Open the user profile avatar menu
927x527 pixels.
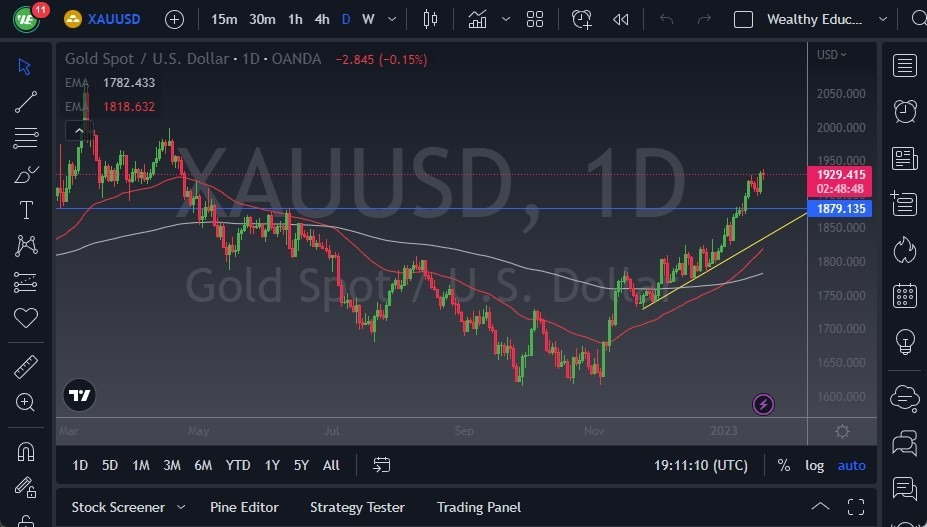pyautogui.click(x=25, y=20)
